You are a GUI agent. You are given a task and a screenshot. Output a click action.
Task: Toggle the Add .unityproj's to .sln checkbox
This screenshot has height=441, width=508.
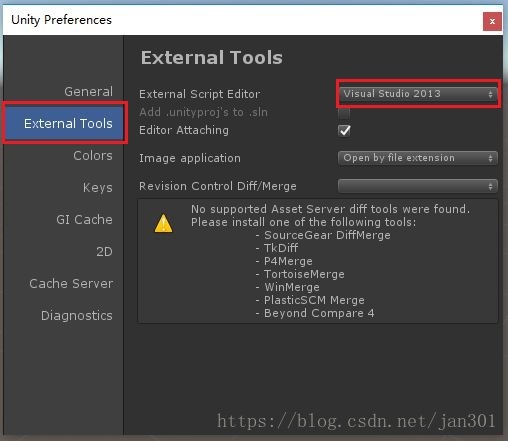344,113
